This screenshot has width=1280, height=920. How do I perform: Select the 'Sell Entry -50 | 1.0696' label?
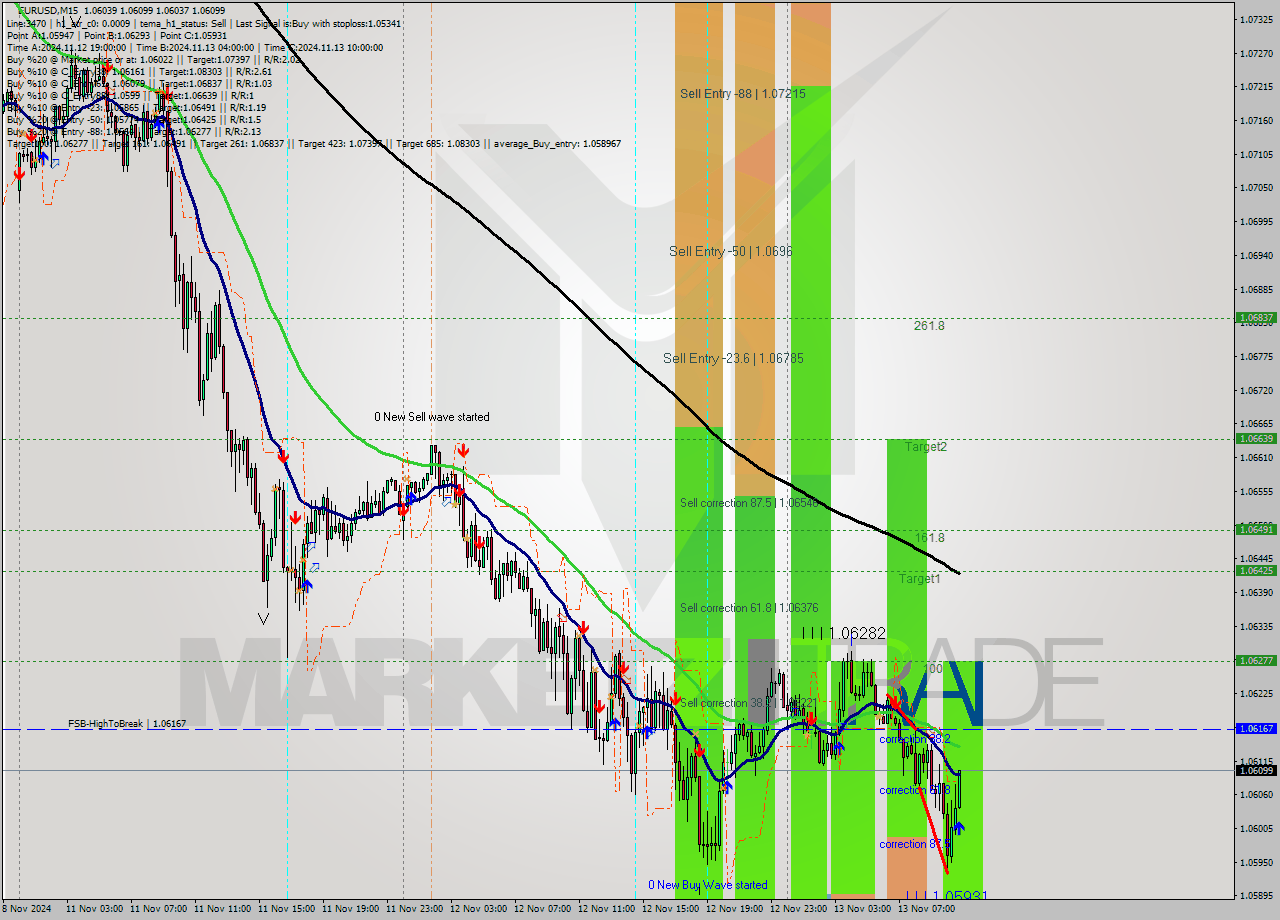click(x=731, y=251)
